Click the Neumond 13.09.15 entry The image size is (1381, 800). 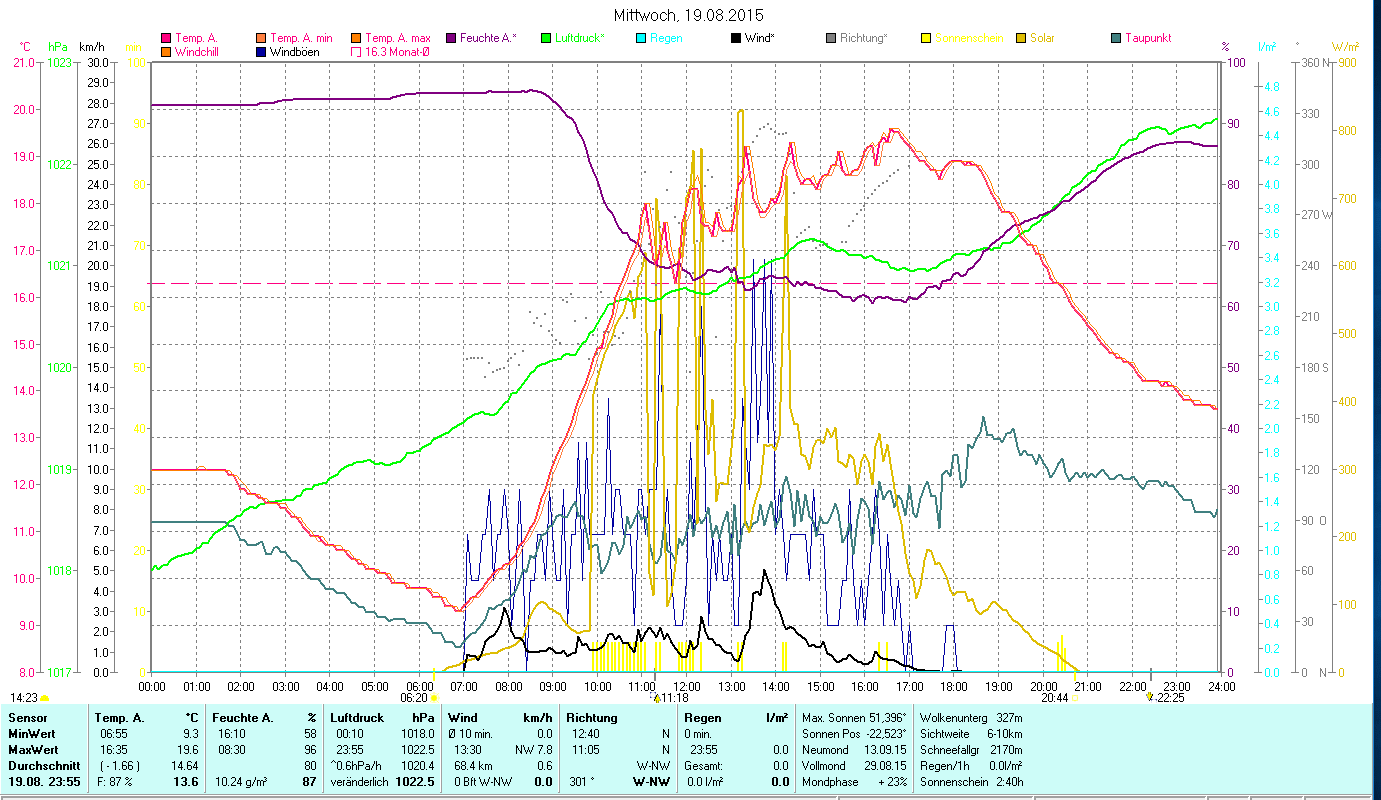[x=855, y=750]
